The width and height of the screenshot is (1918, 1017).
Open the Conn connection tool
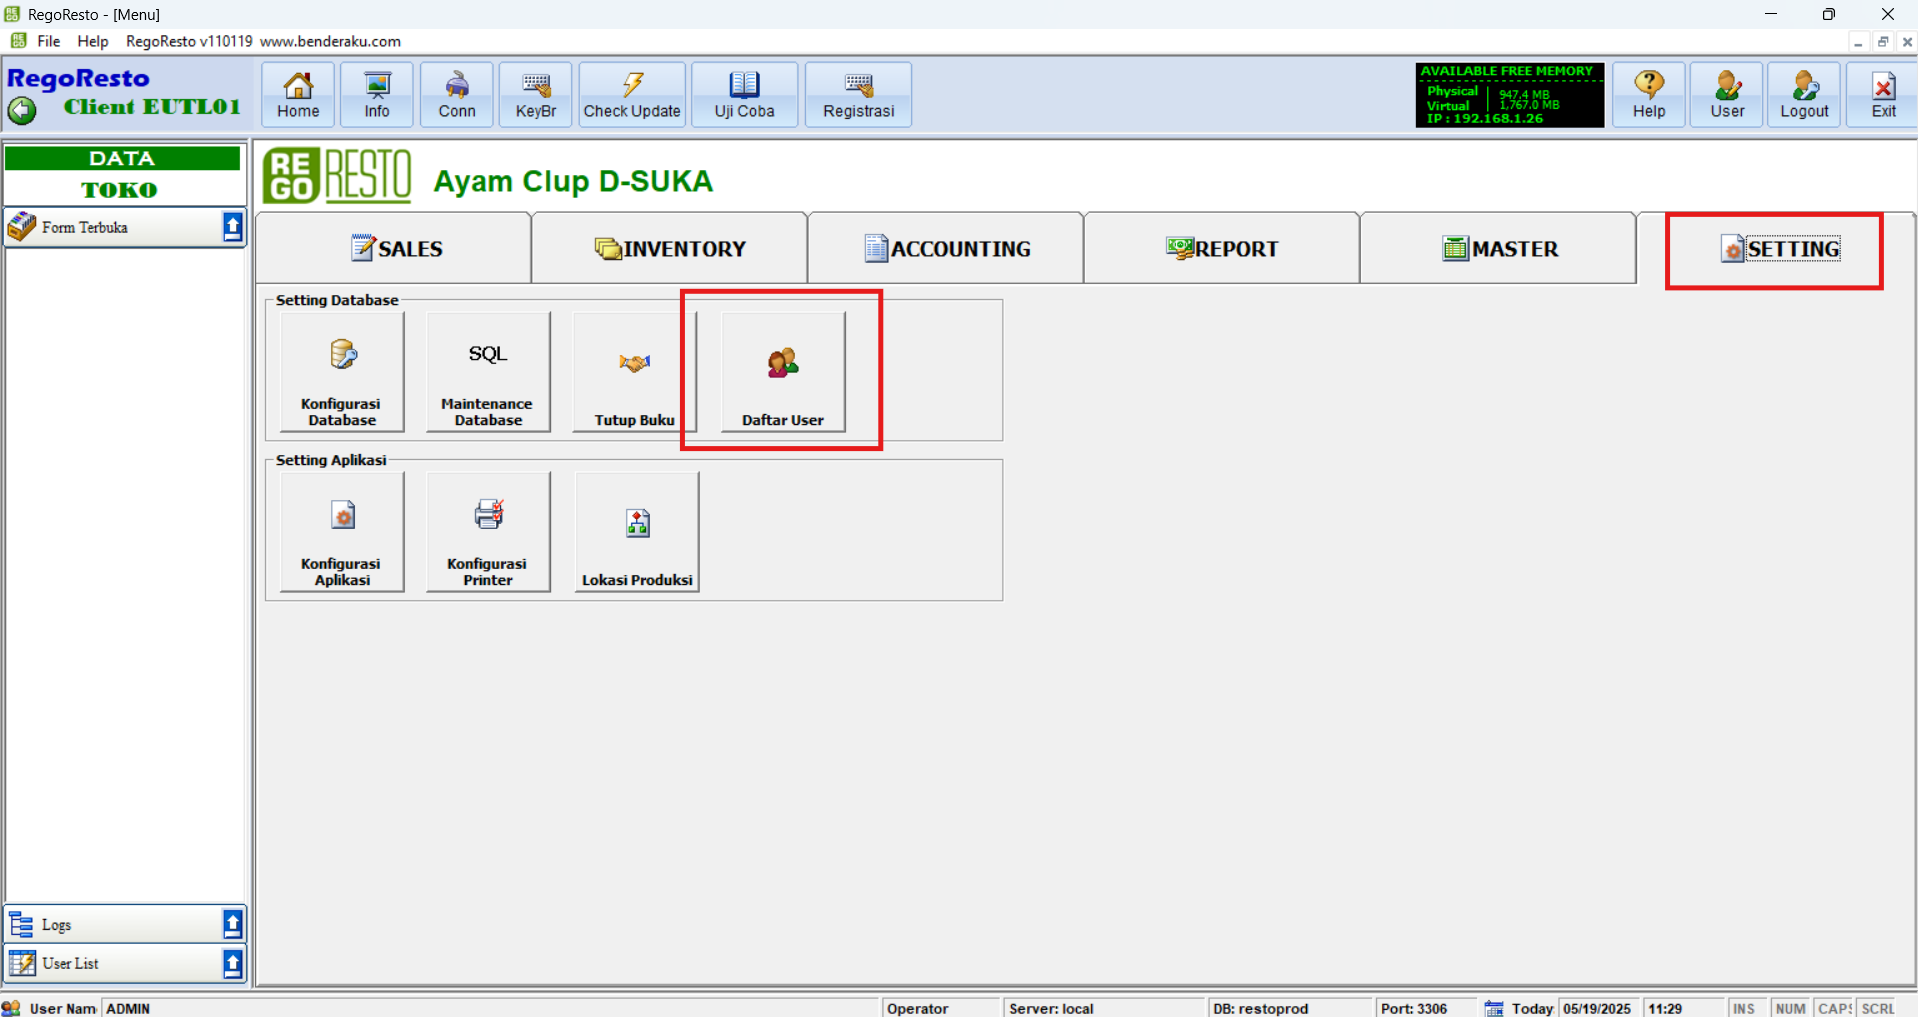tap(456, 95)
